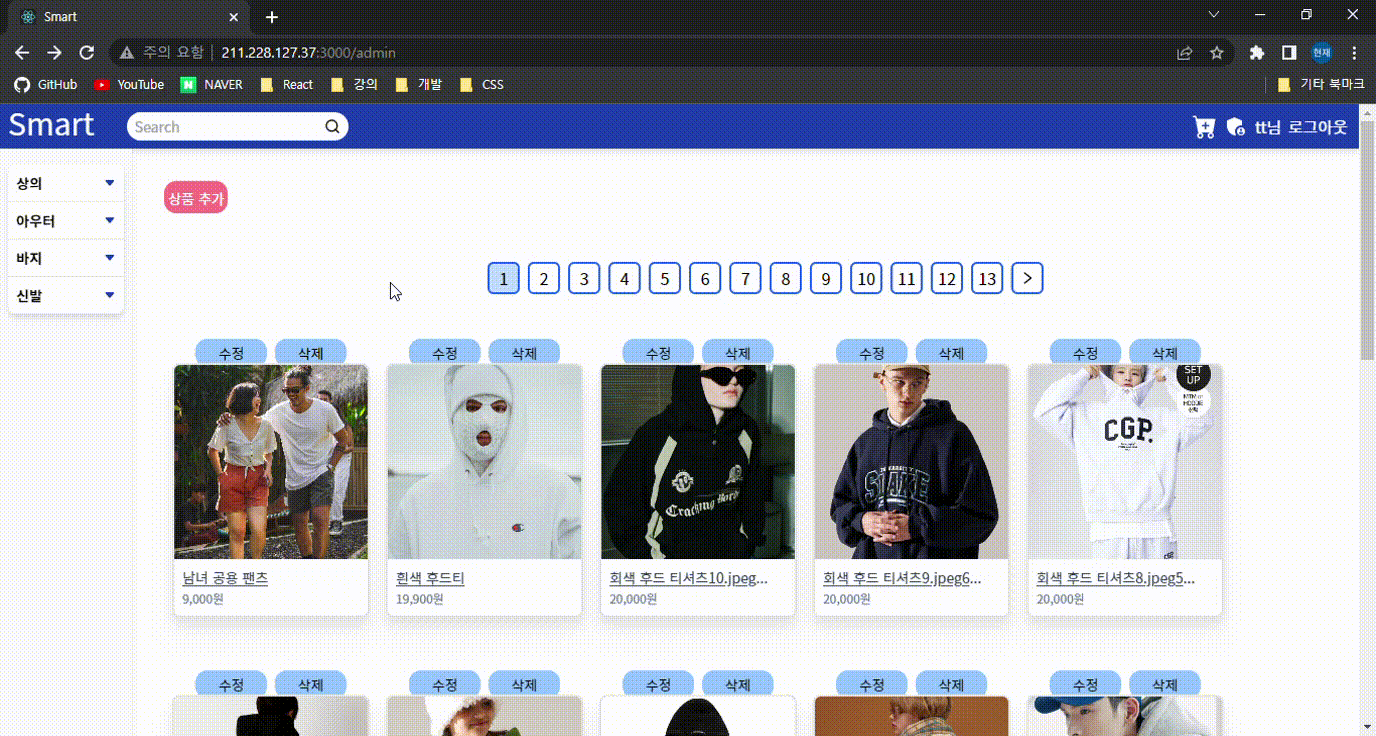This screenshot has width=1376, height=736.
Task: Click the Search input field
Action: [x=227, y=127]
